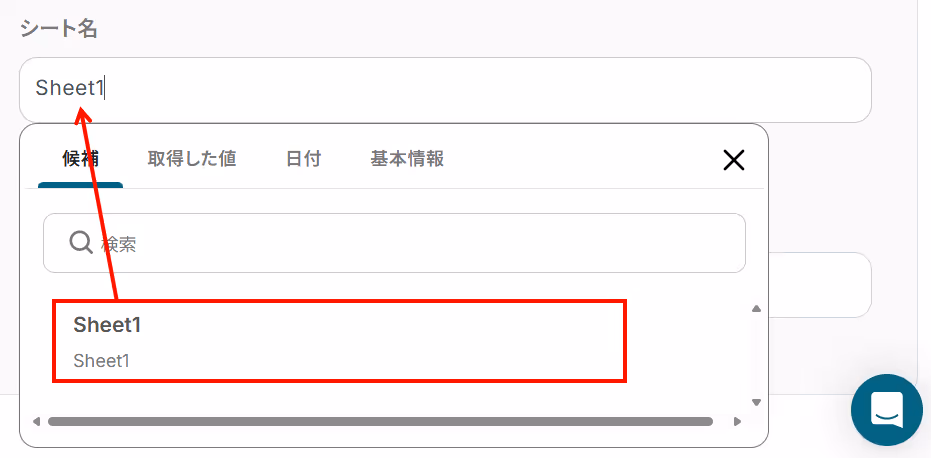Click the horizontal scrollbar's left arrow
931x458 pixels.
[36, 422]
